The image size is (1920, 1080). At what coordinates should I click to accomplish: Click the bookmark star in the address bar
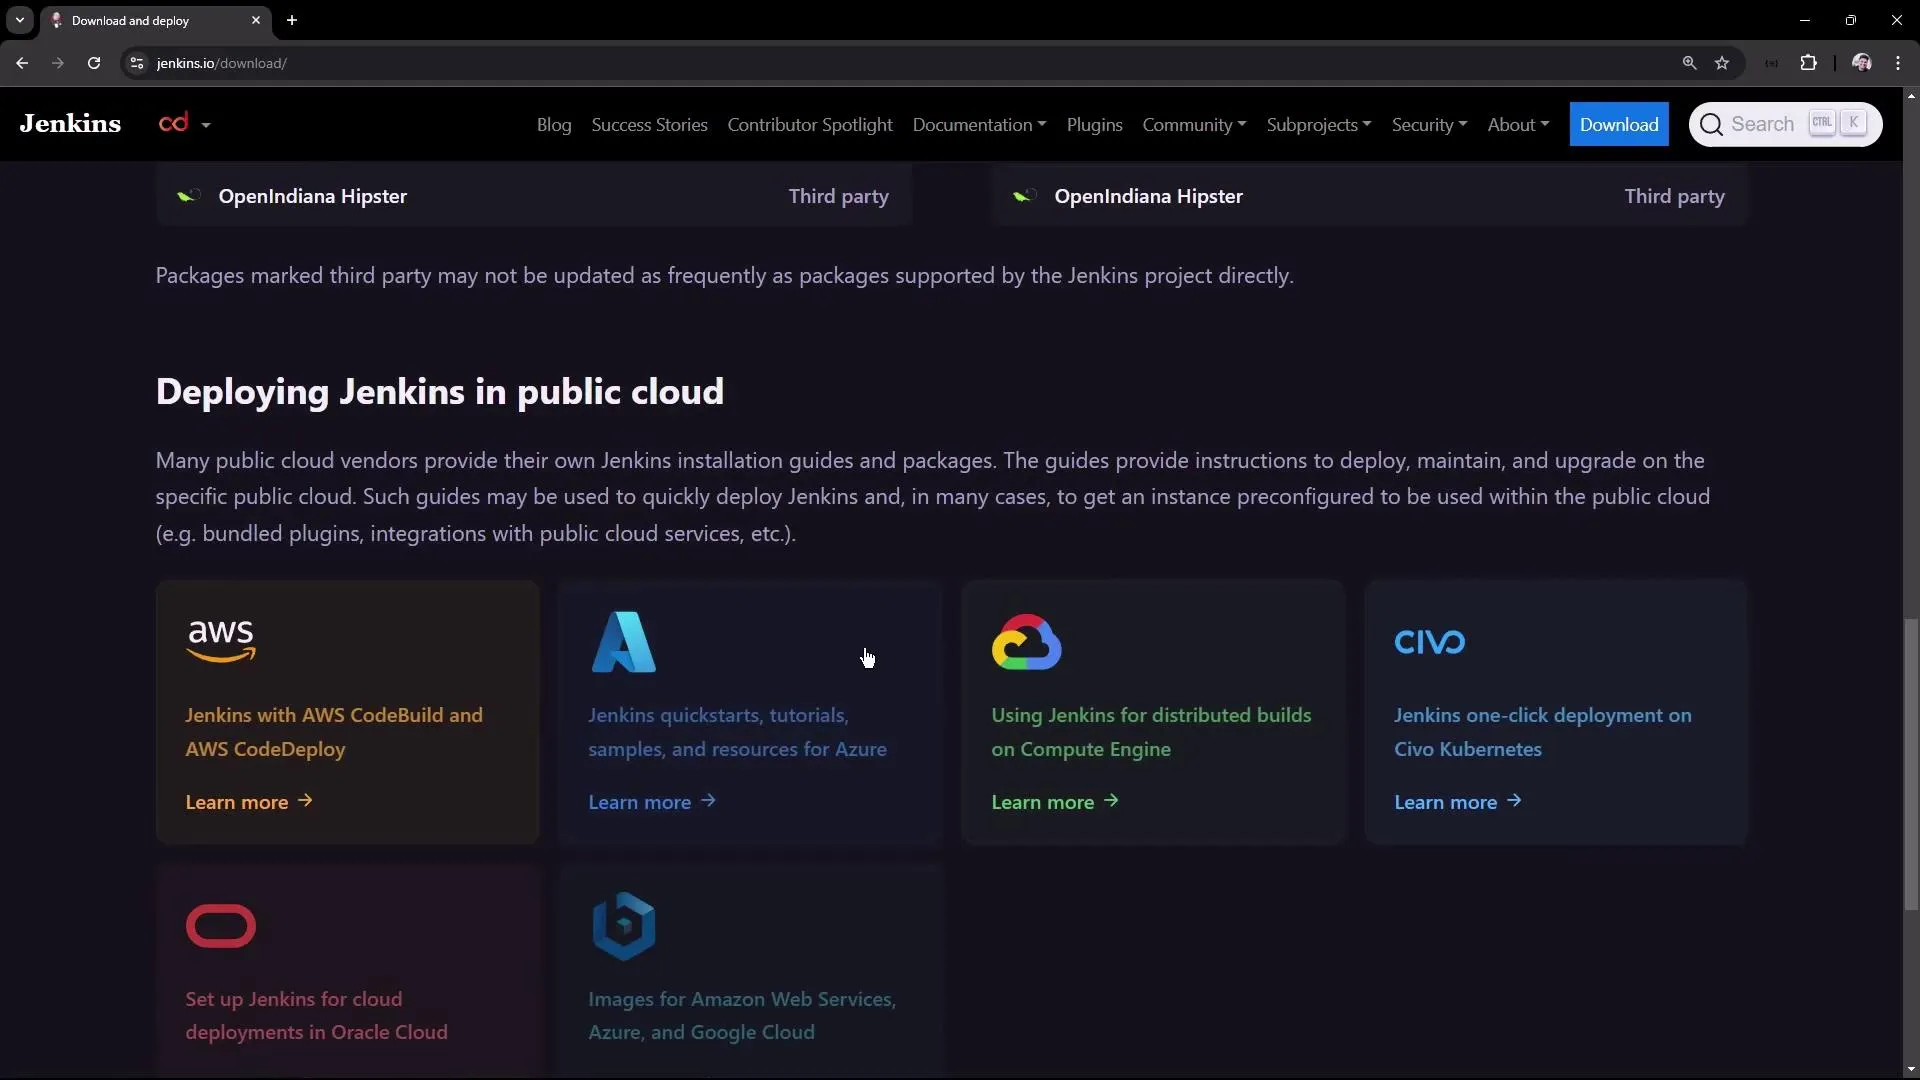coord(1723,62)
